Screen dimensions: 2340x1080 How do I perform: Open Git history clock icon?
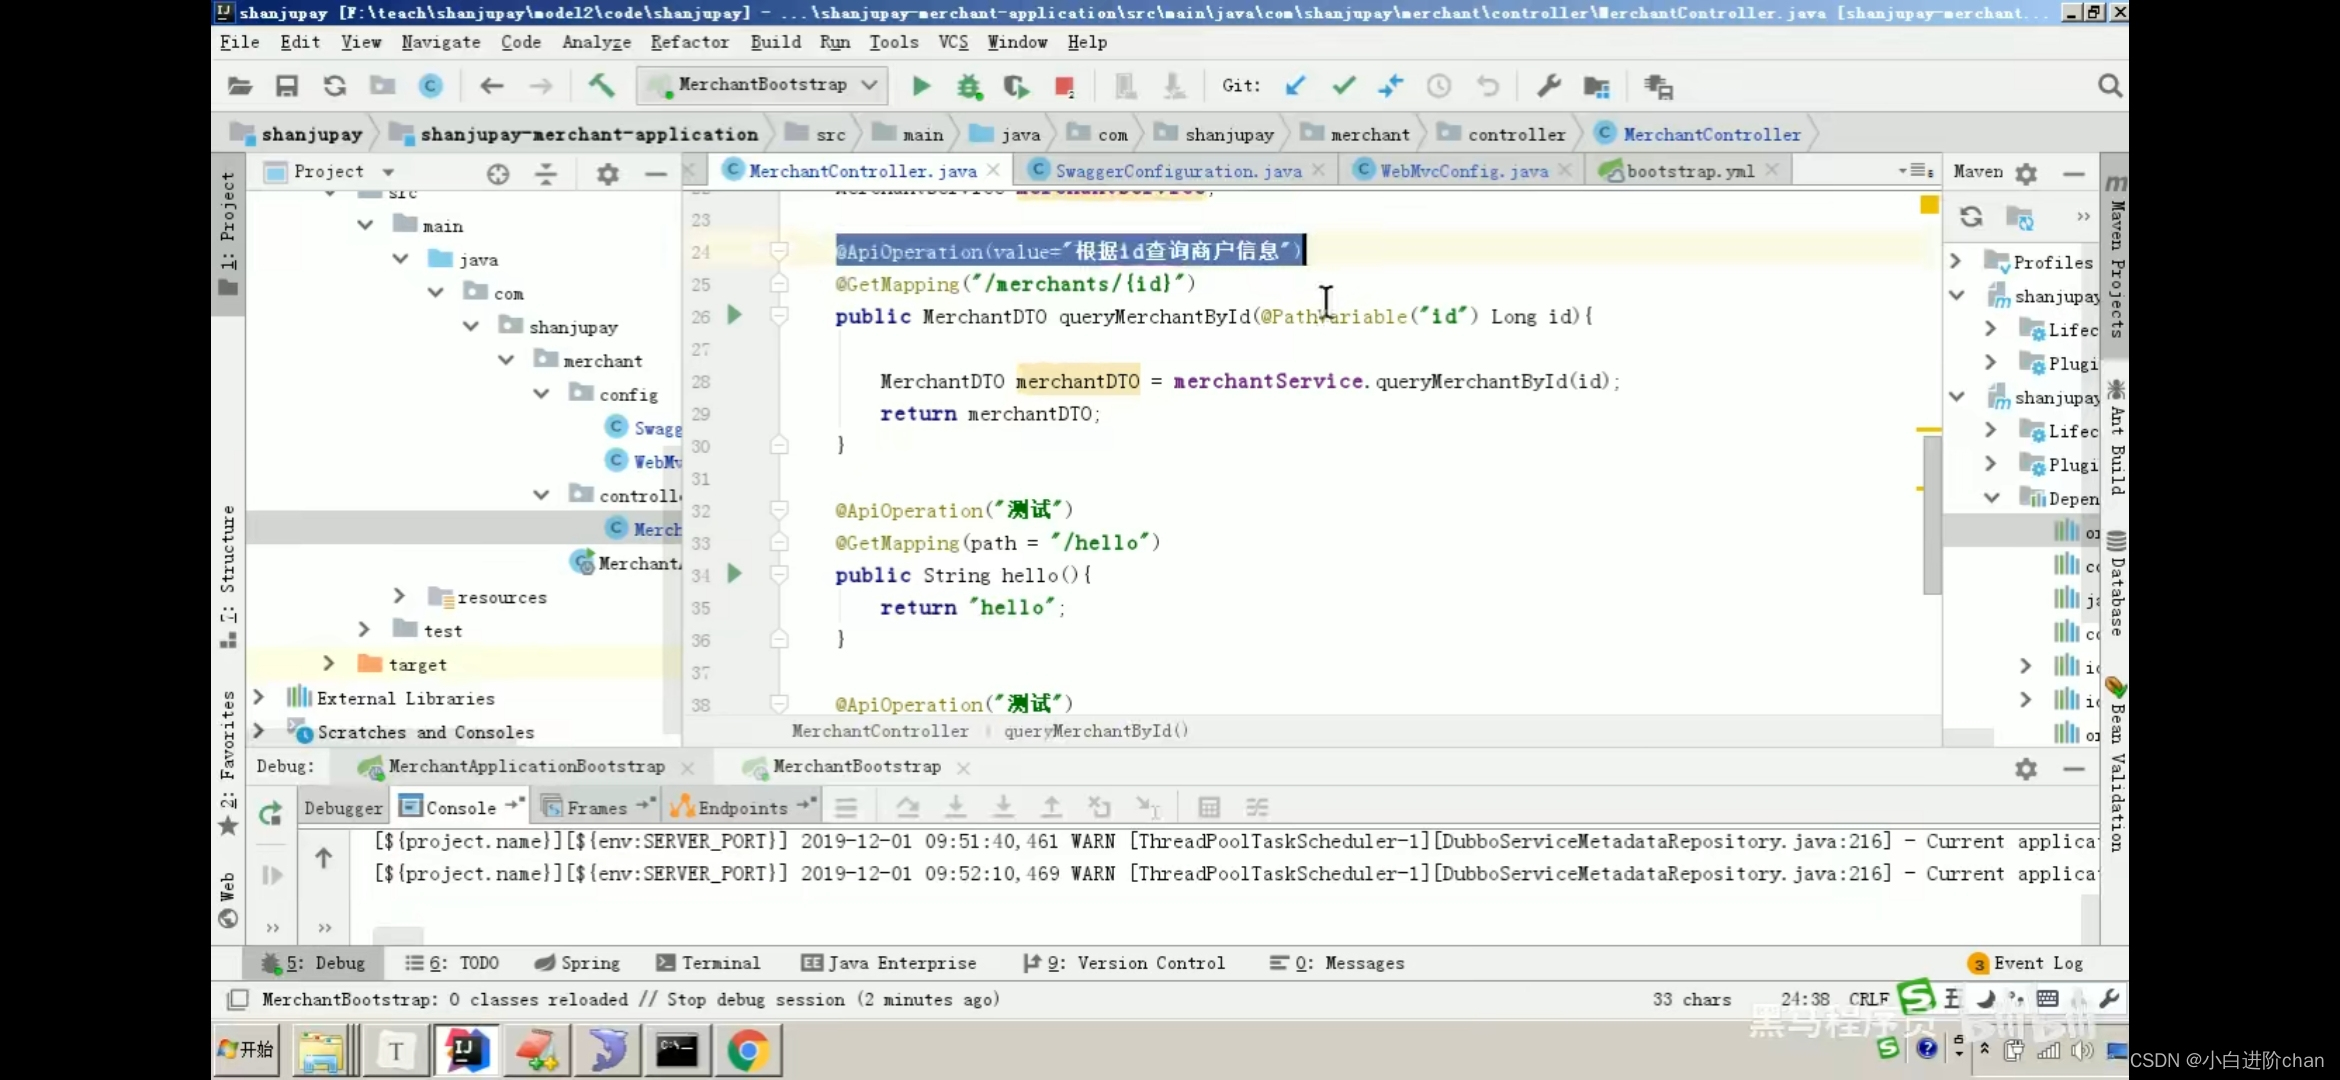coord(1439,86)
